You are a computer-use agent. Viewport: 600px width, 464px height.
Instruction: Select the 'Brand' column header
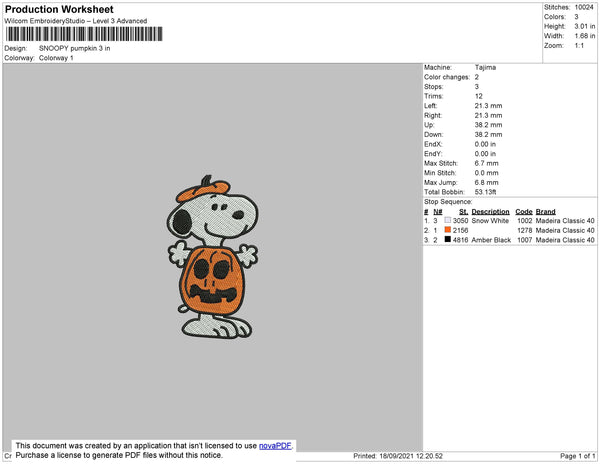(545, 212)
